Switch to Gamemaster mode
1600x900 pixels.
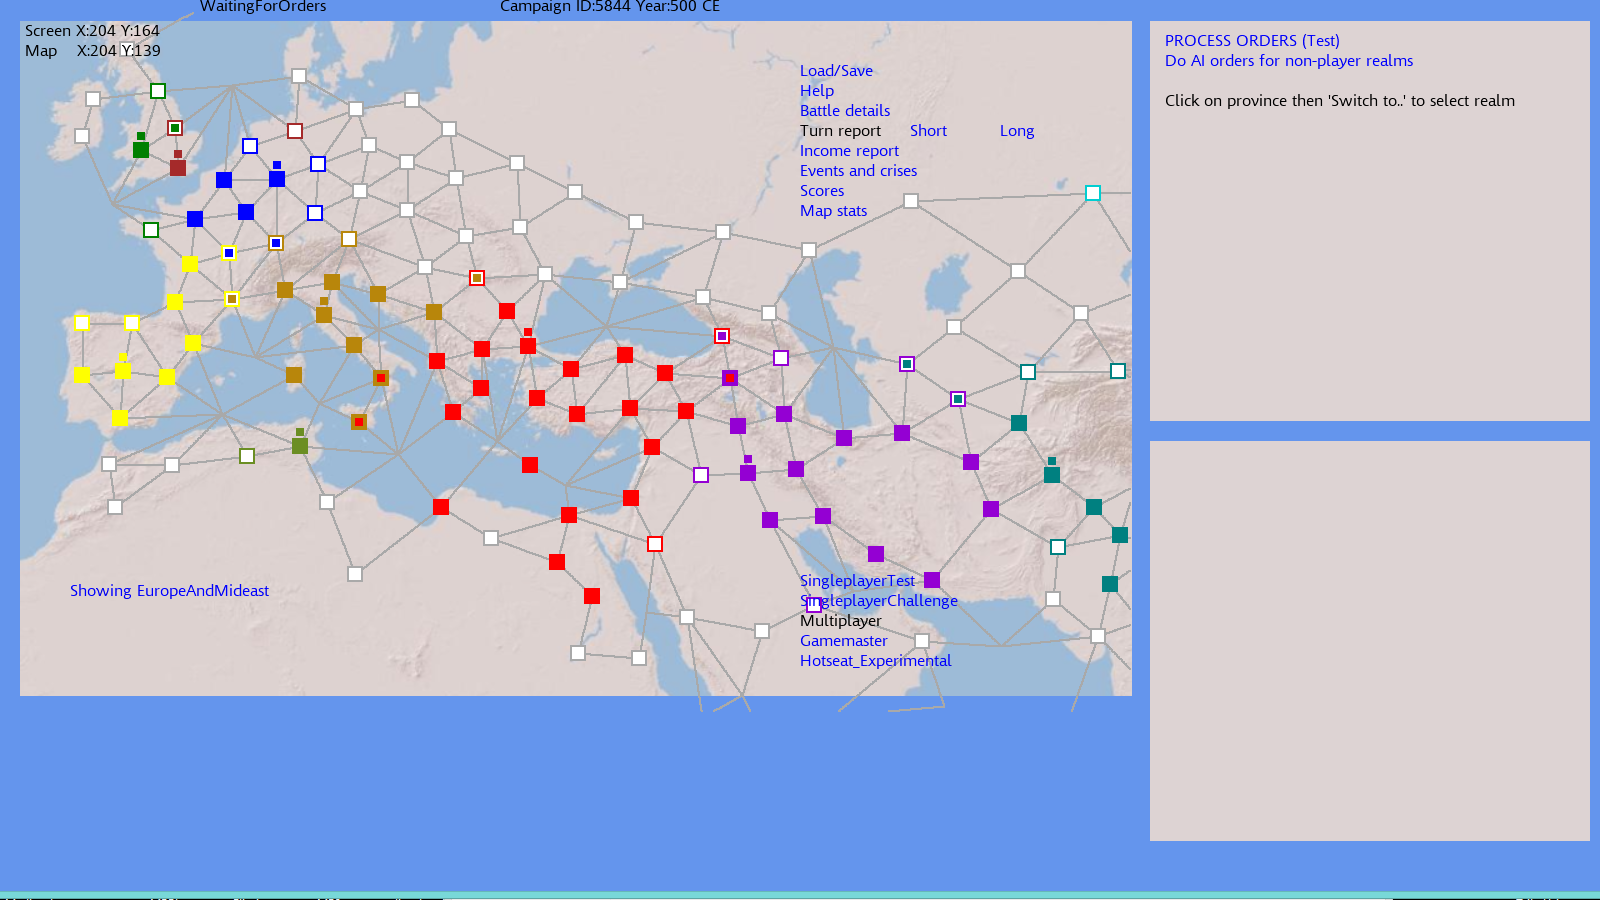click(843, 641)
